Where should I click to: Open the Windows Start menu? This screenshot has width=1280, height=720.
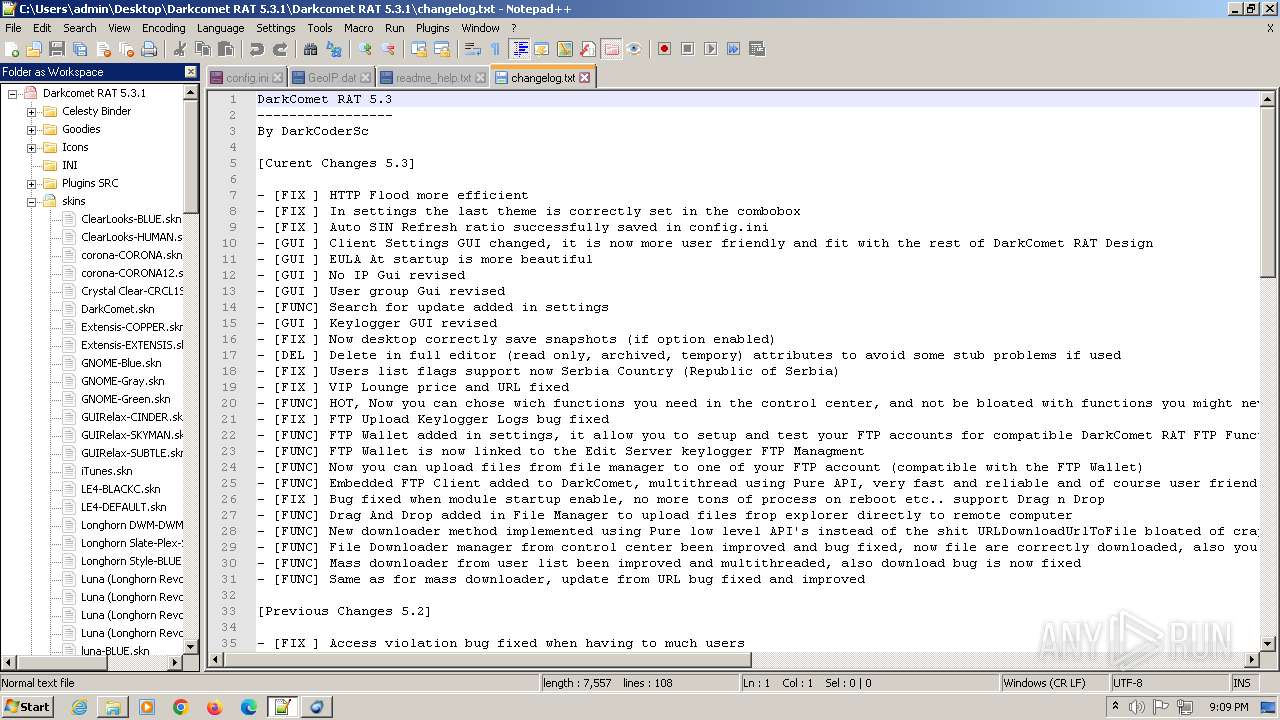28,706
